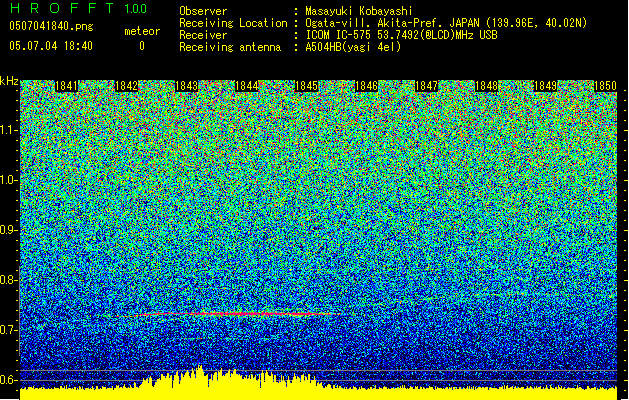This screenshot has height=400, width=629.
Task: Click the kHz axis unit label
Action: [9, 81]
